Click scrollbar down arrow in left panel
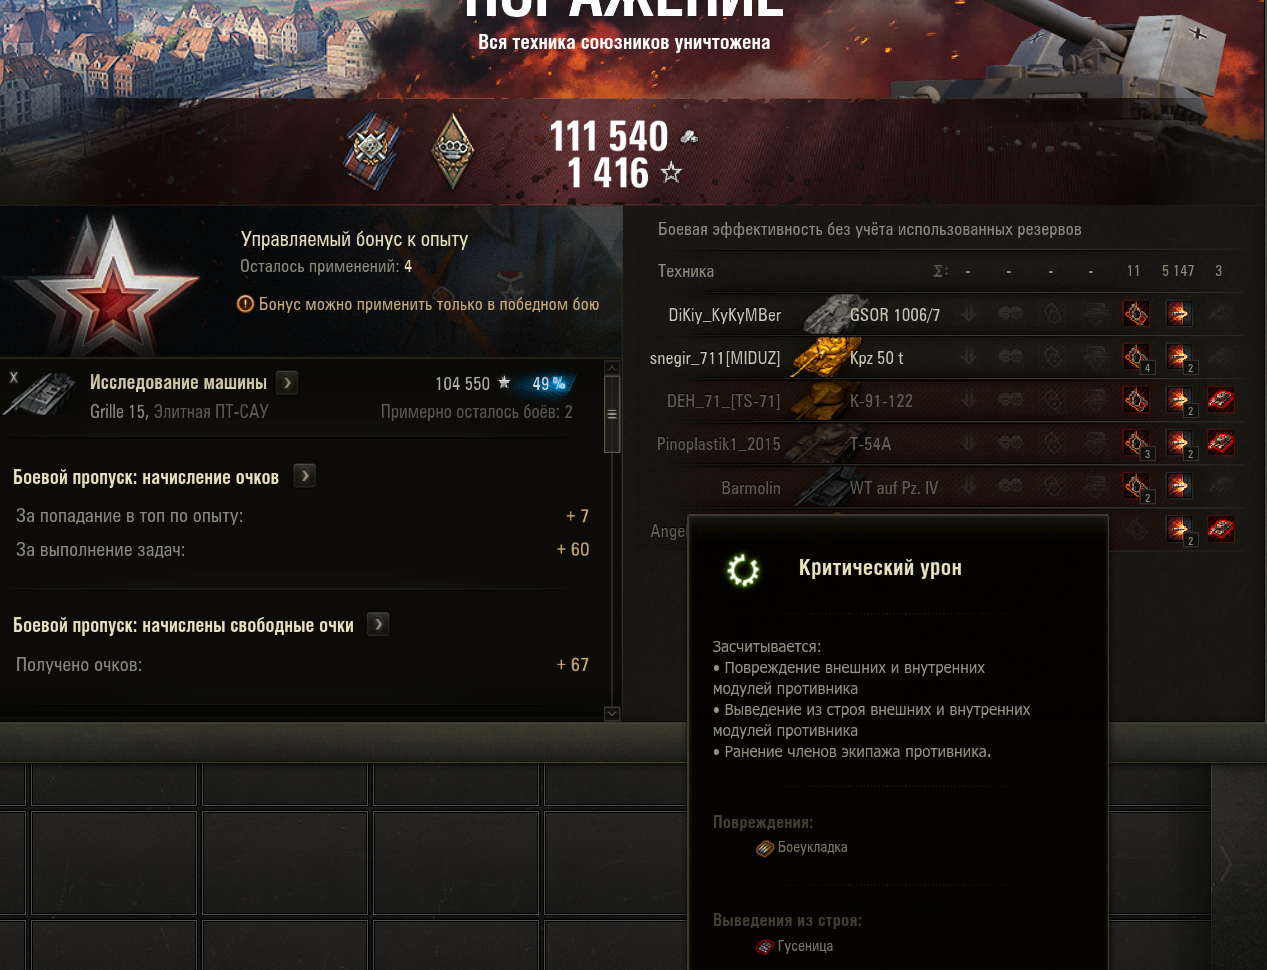 click(612, 713)
